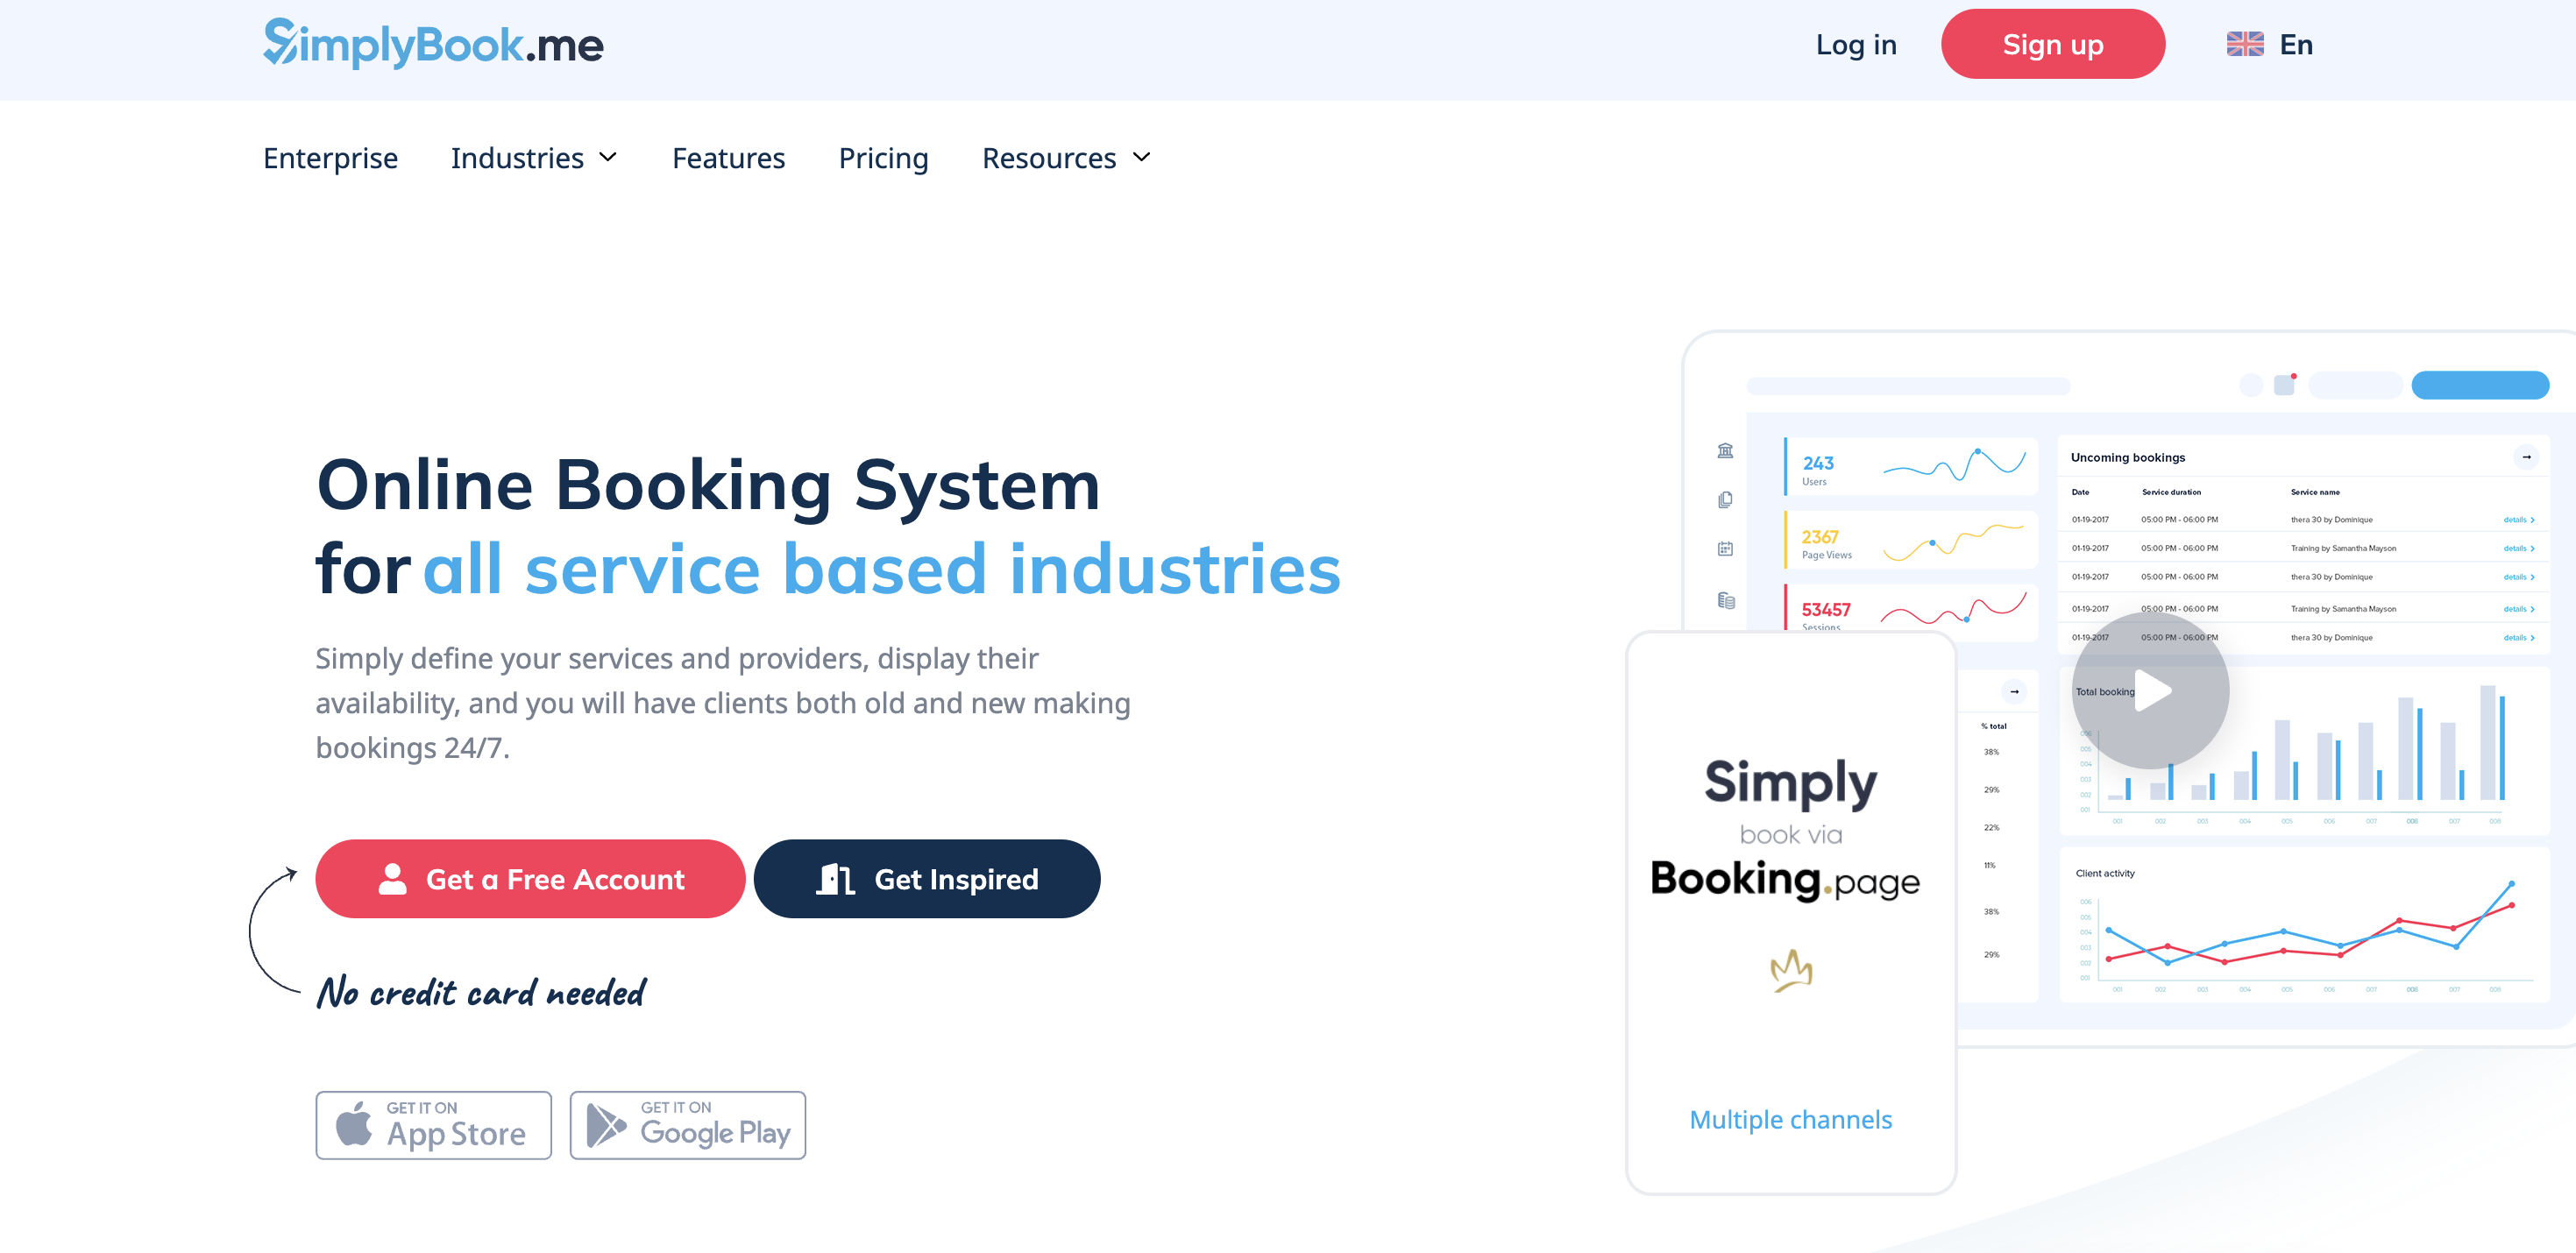Play the dashboard demo video

(x=2150, y=690)
